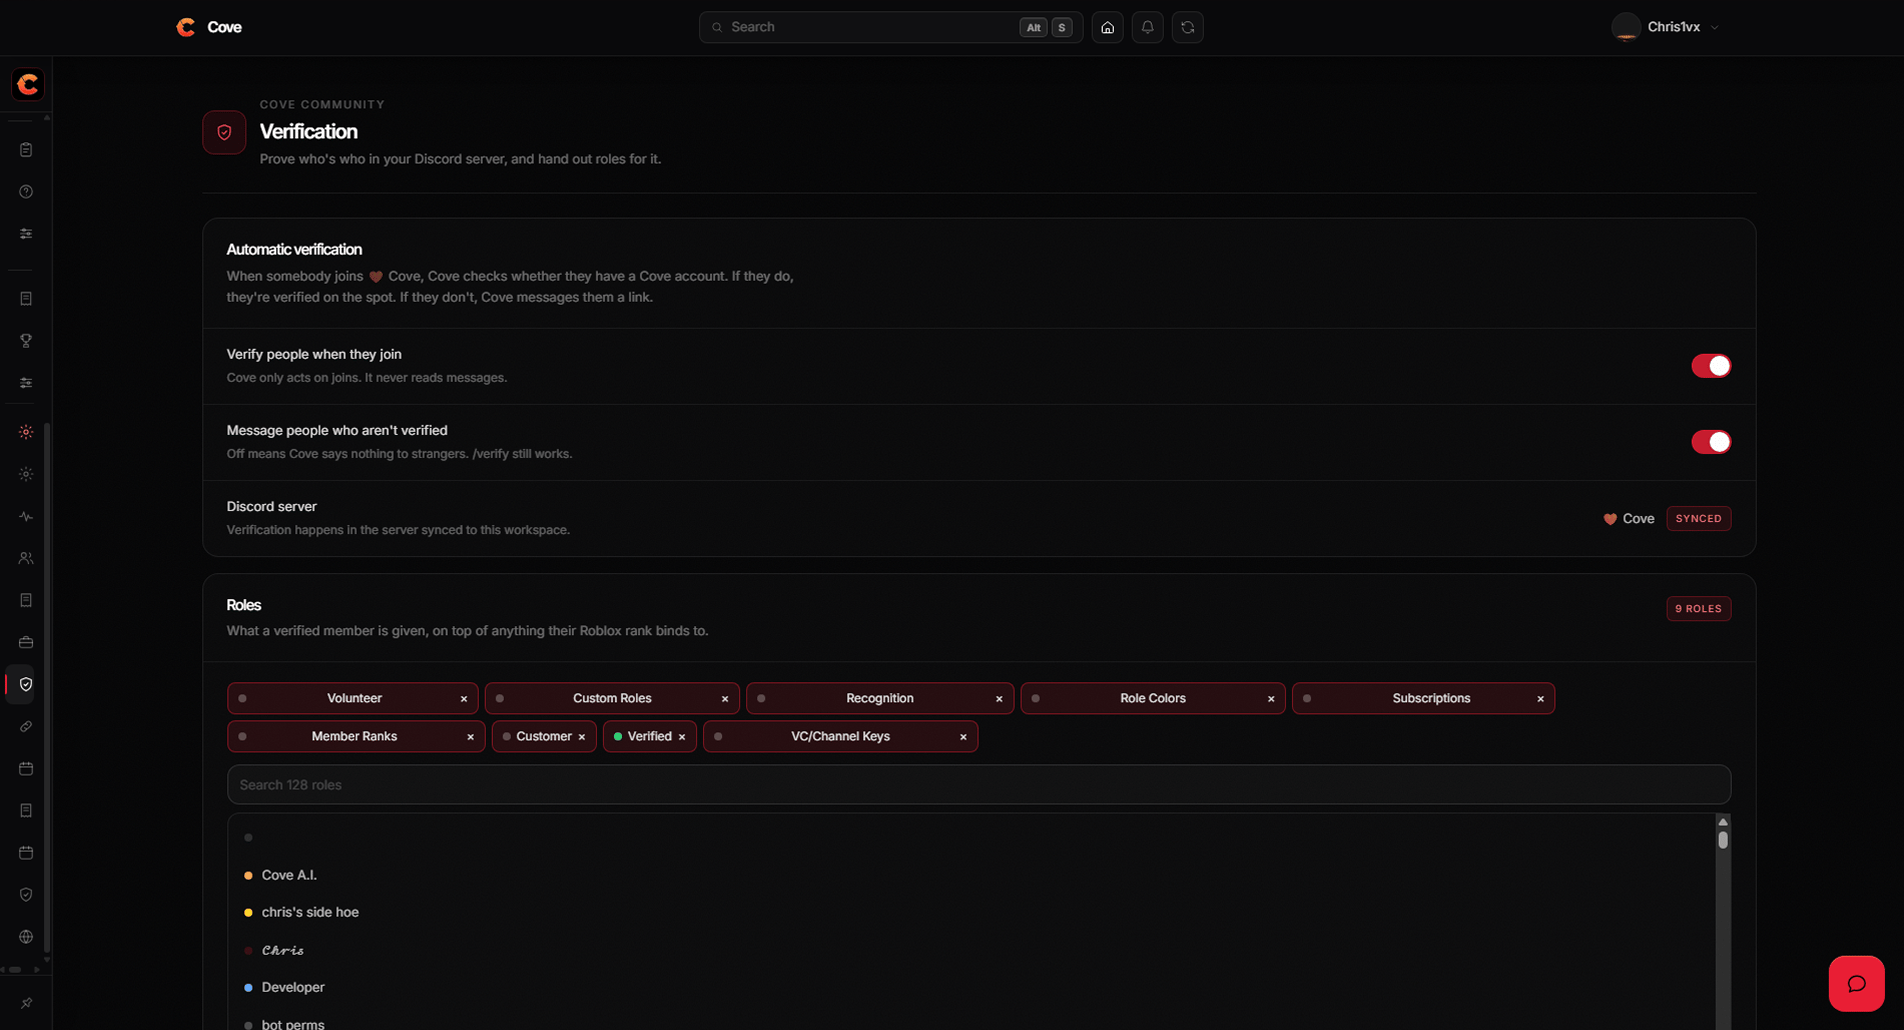Click the role list scrollbar thumb
This screenshot has height=1030, width=1904.
click(x=1723, y=840)
